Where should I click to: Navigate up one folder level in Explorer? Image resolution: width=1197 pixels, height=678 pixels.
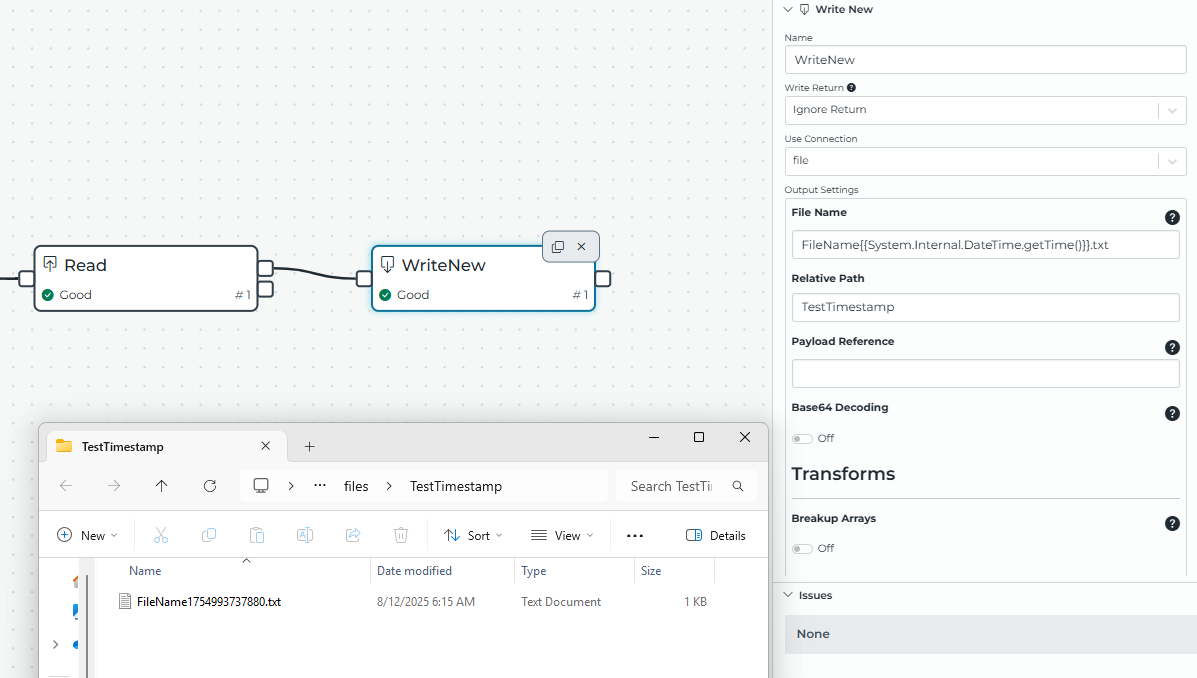162,486
